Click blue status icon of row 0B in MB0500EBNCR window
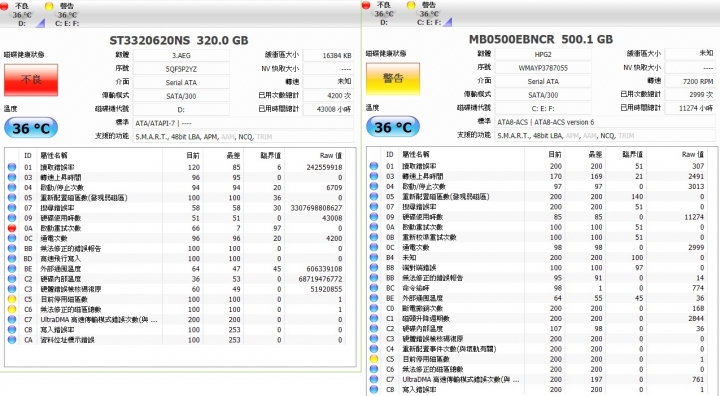This screenshot has width=720, height=396. point(374,237)
